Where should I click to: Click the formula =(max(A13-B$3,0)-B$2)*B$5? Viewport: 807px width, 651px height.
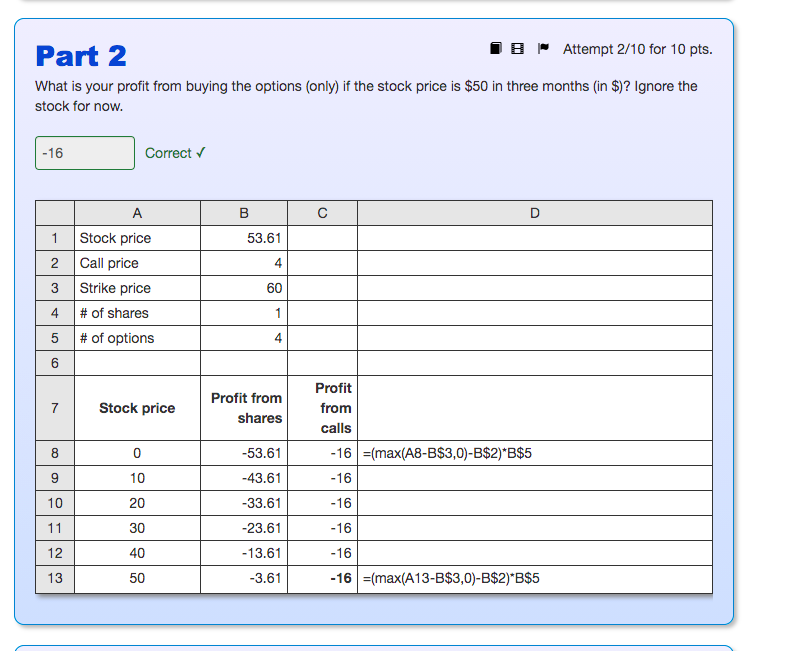pos(451,578)
